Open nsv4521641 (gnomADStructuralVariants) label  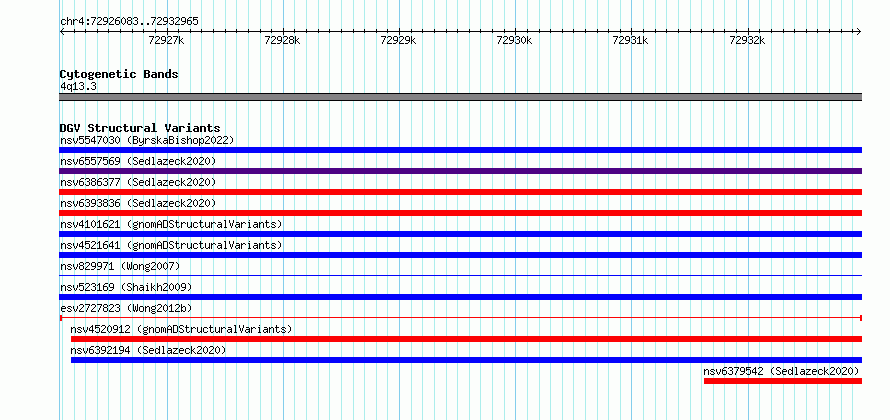coord(171,245)
